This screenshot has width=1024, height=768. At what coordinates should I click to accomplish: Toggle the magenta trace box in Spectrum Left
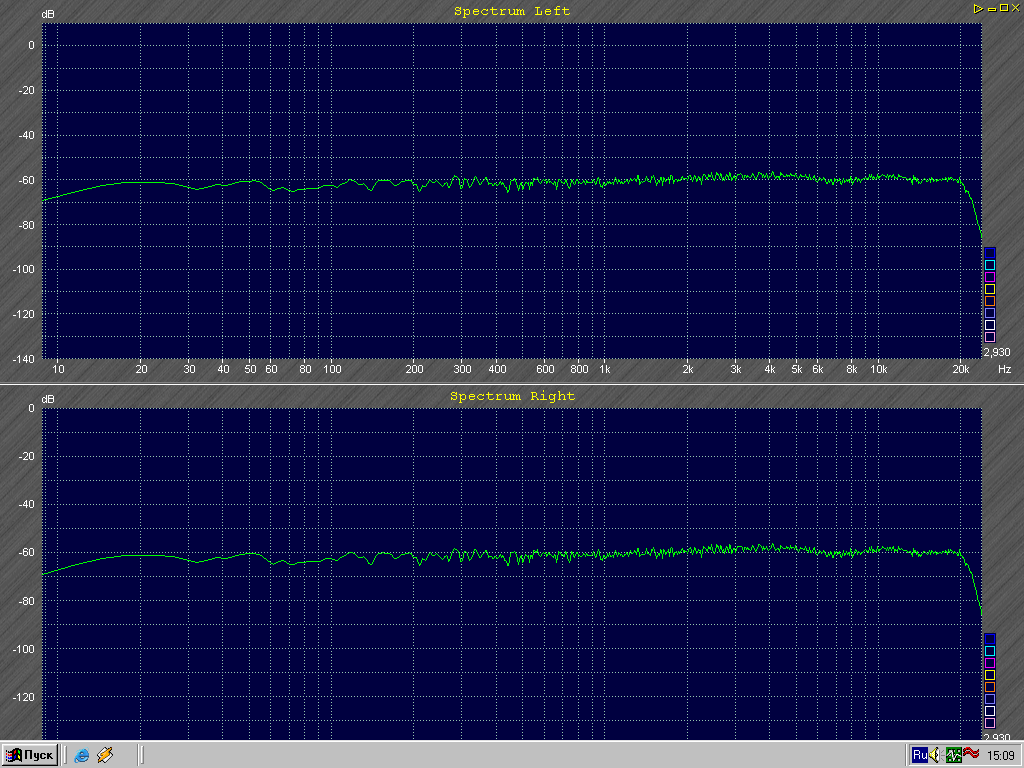(990, 277)
